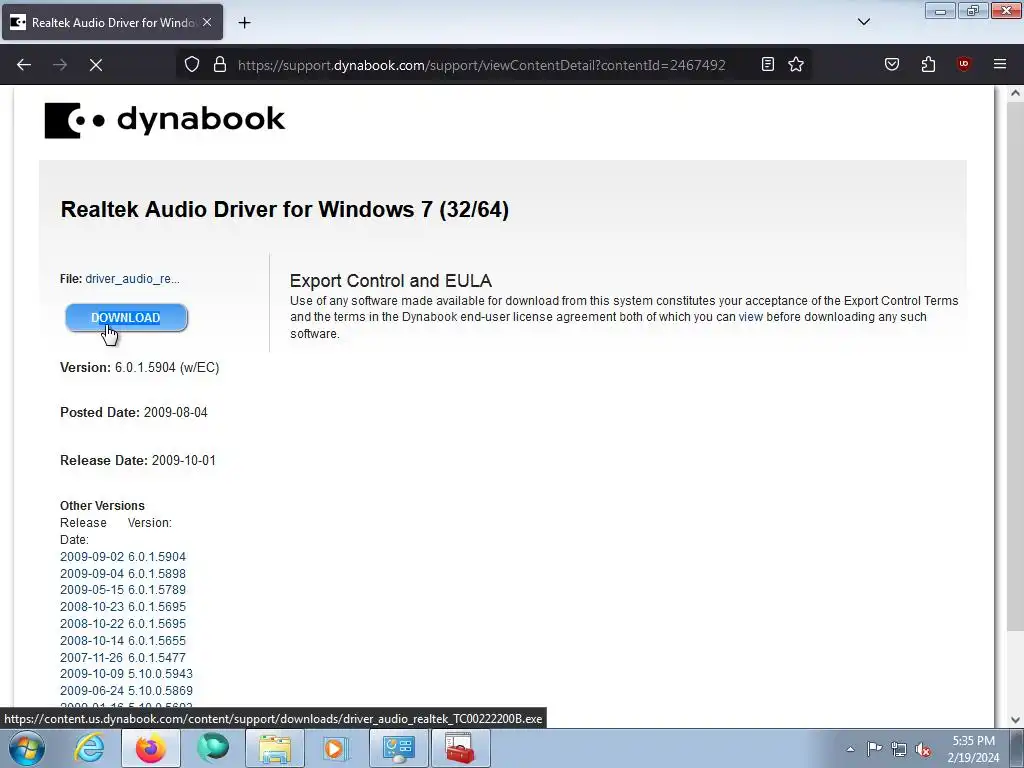Open version 2008-10-23 6.0.1.5695
The image size is (1024, 768).
(x=123, y=607)
